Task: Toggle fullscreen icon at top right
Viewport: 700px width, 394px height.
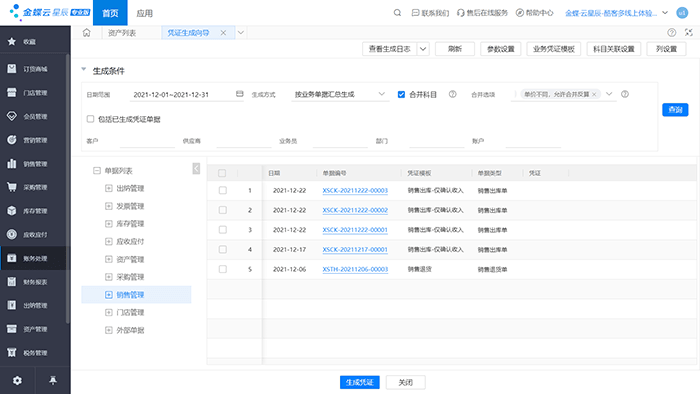Action: coord(689,33)
